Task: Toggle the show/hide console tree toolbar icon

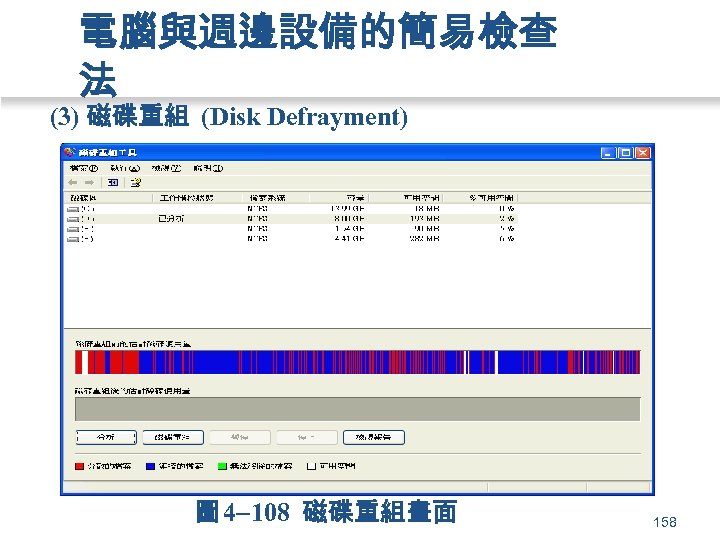Action: coord(113,183)
